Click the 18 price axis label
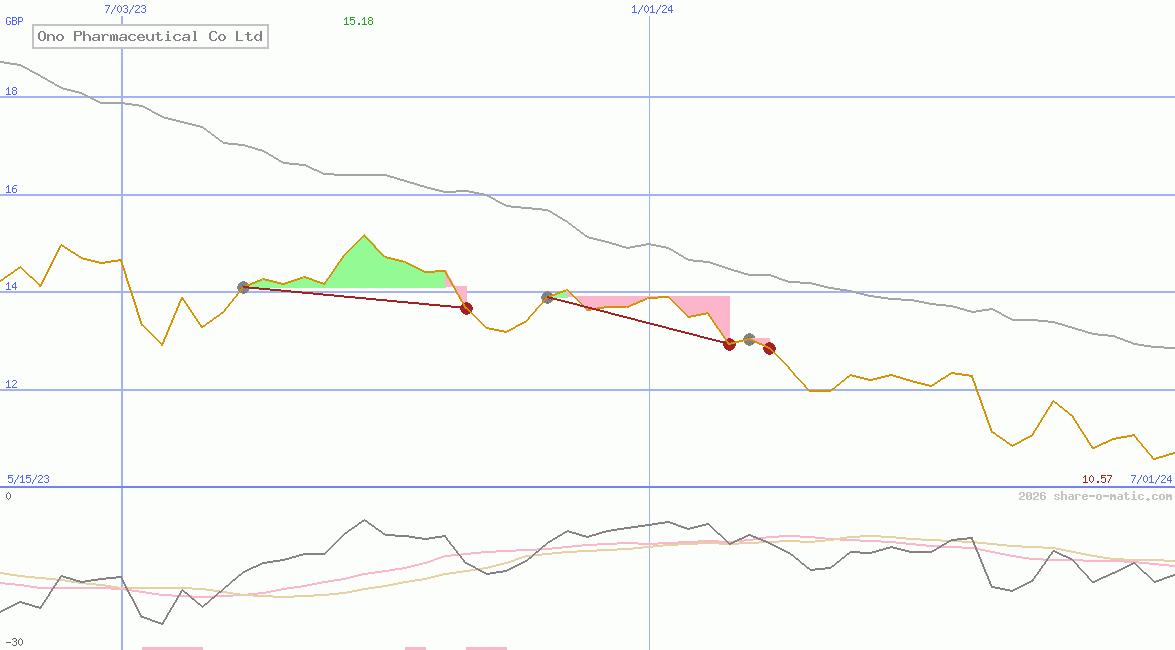 [x=11, y=91]
